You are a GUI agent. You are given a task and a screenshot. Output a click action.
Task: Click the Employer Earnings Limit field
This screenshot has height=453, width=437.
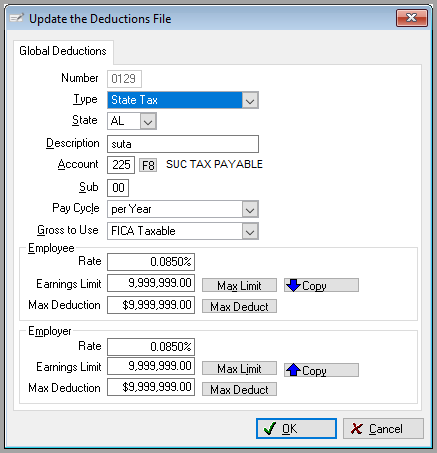151,366
